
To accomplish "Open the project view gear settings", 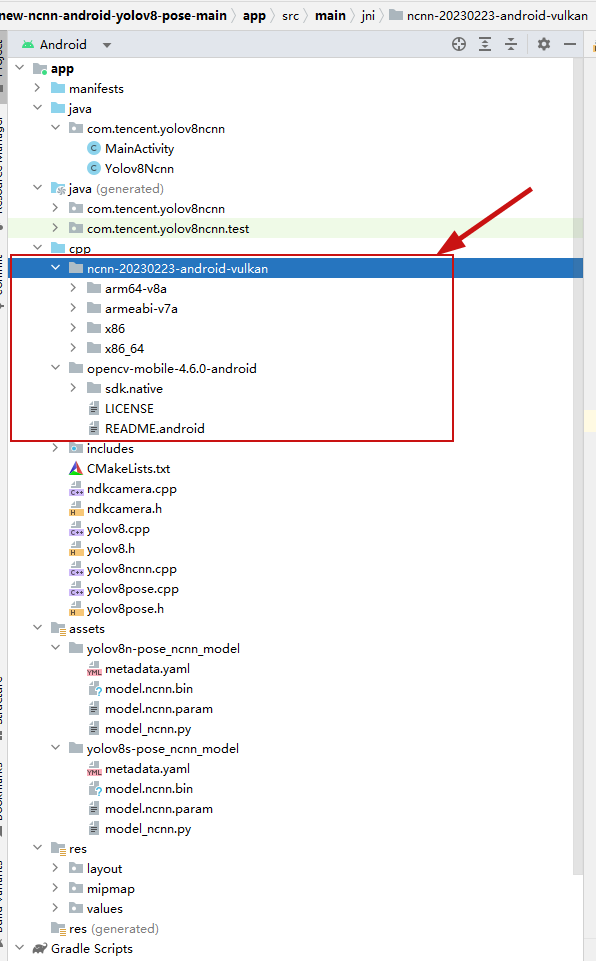I will [543, 44].
